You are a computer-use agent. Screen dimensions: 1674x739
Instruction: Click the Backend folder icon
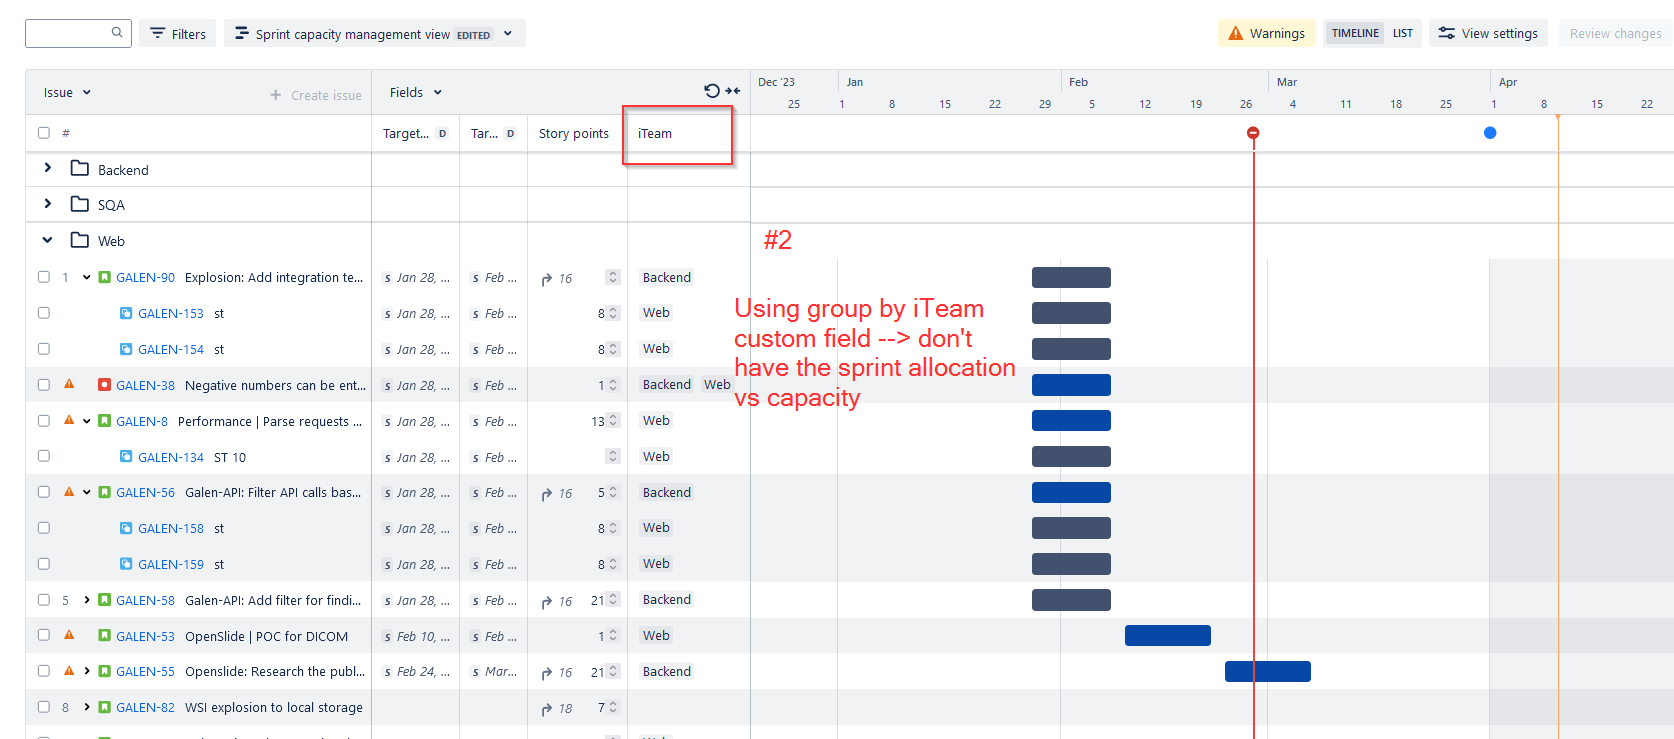coord(80,169)
